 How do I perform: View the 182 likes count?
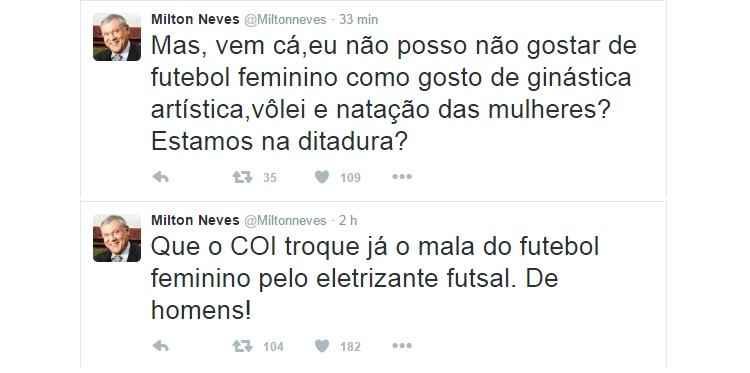[350, 346]
